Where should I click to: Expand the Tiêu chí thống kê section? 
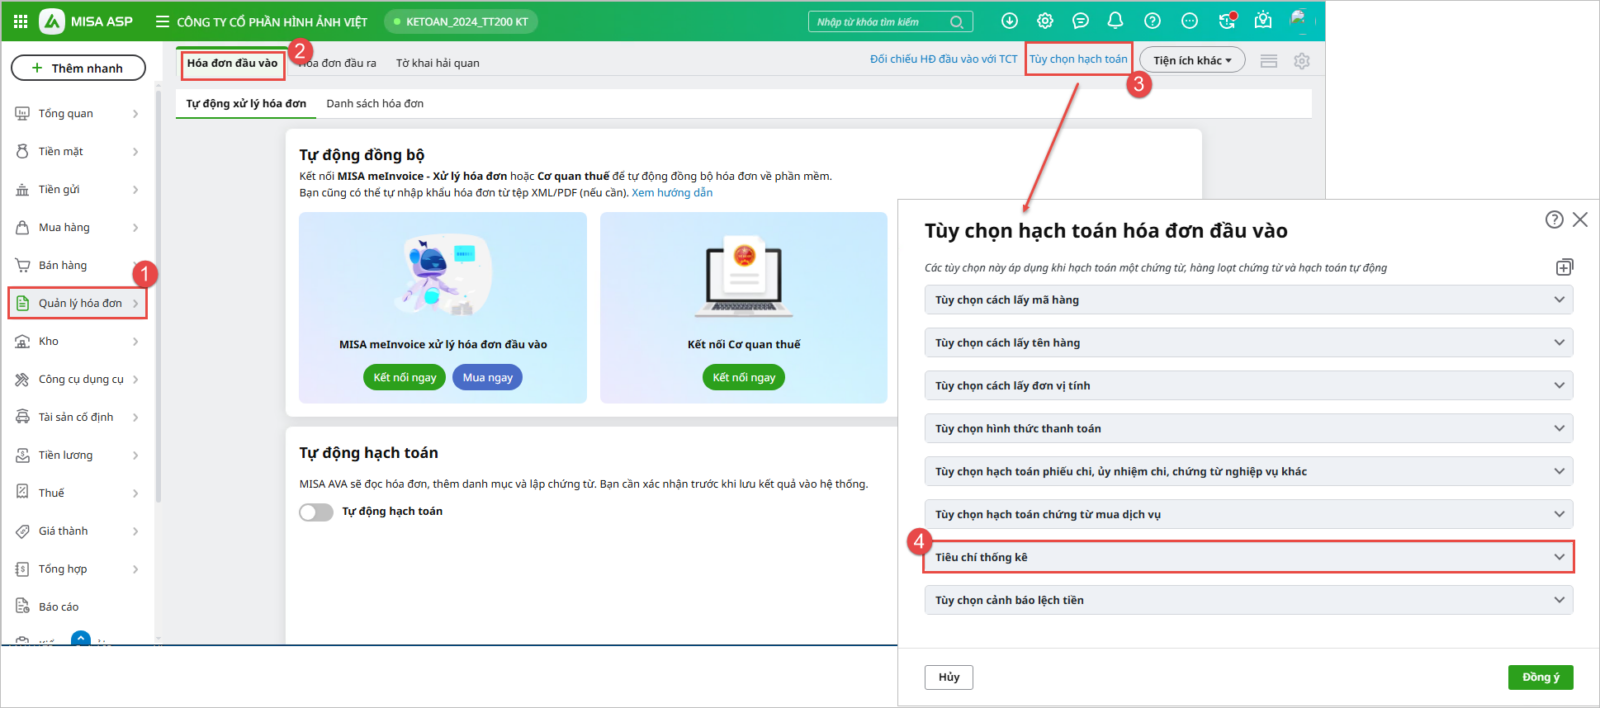pyautogui.click(x=1247, y=557)
